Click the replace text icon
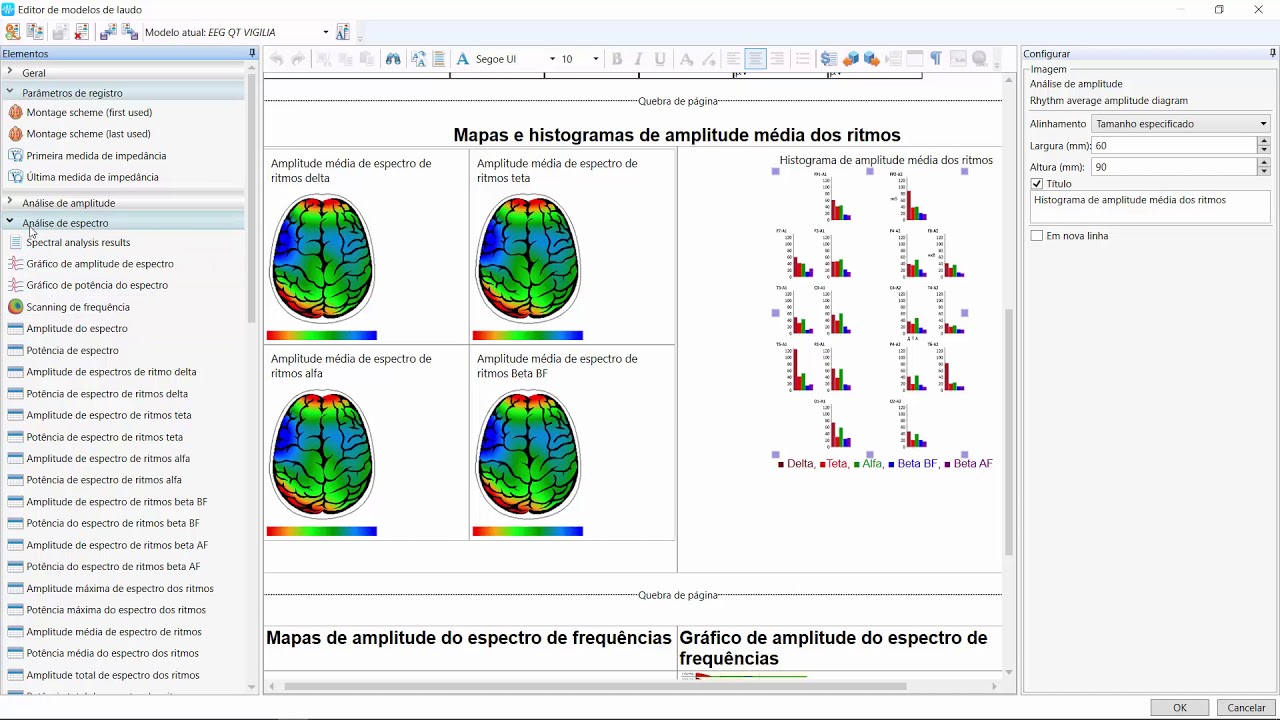 pos(417,59)
